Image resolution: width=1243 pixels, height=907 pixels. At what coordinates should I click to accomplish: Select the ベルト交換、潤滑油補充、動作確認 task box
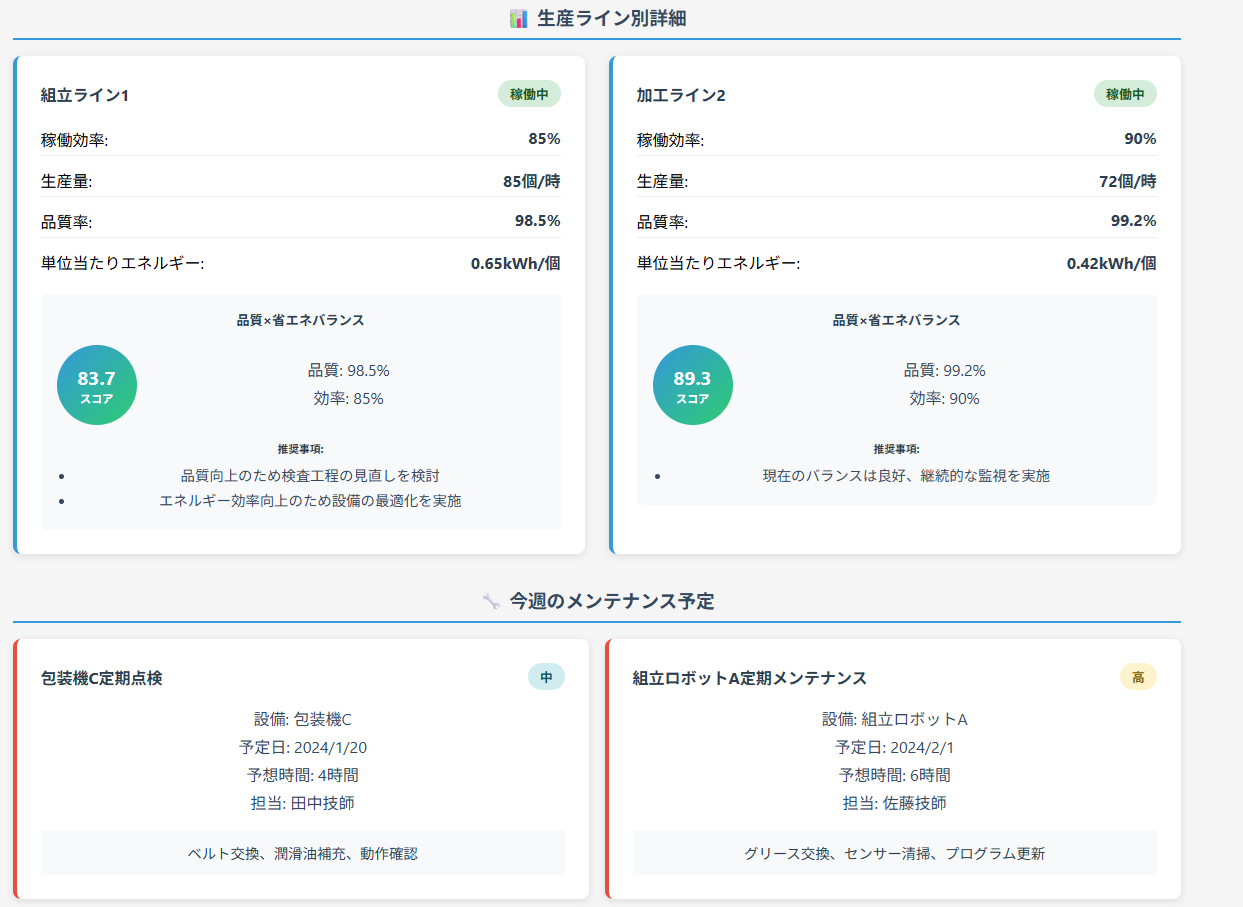pos(303,853)
